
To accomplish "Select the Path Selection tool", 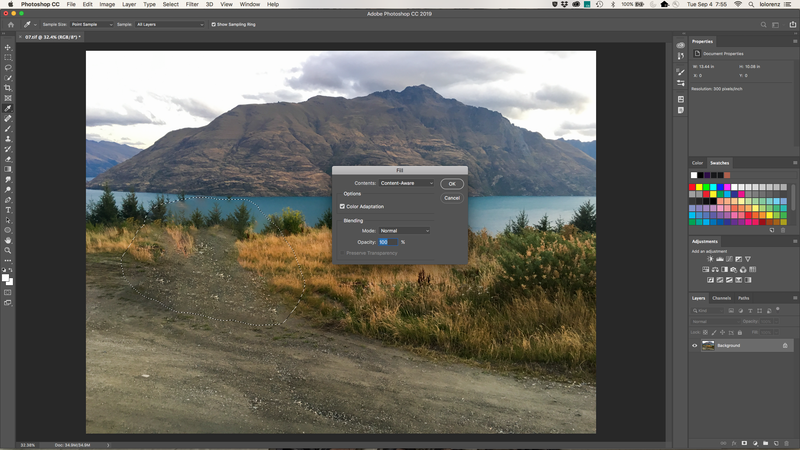I will point(8,220).
